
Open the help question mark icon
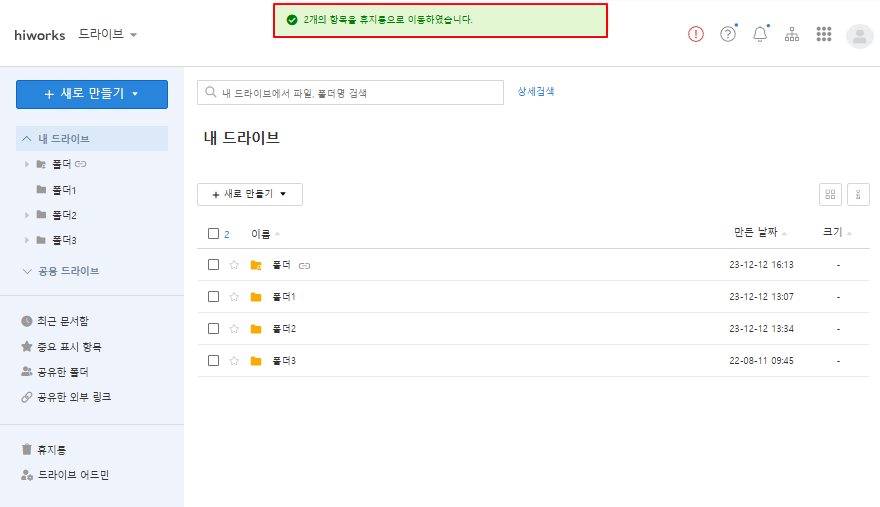click(728, 34)
